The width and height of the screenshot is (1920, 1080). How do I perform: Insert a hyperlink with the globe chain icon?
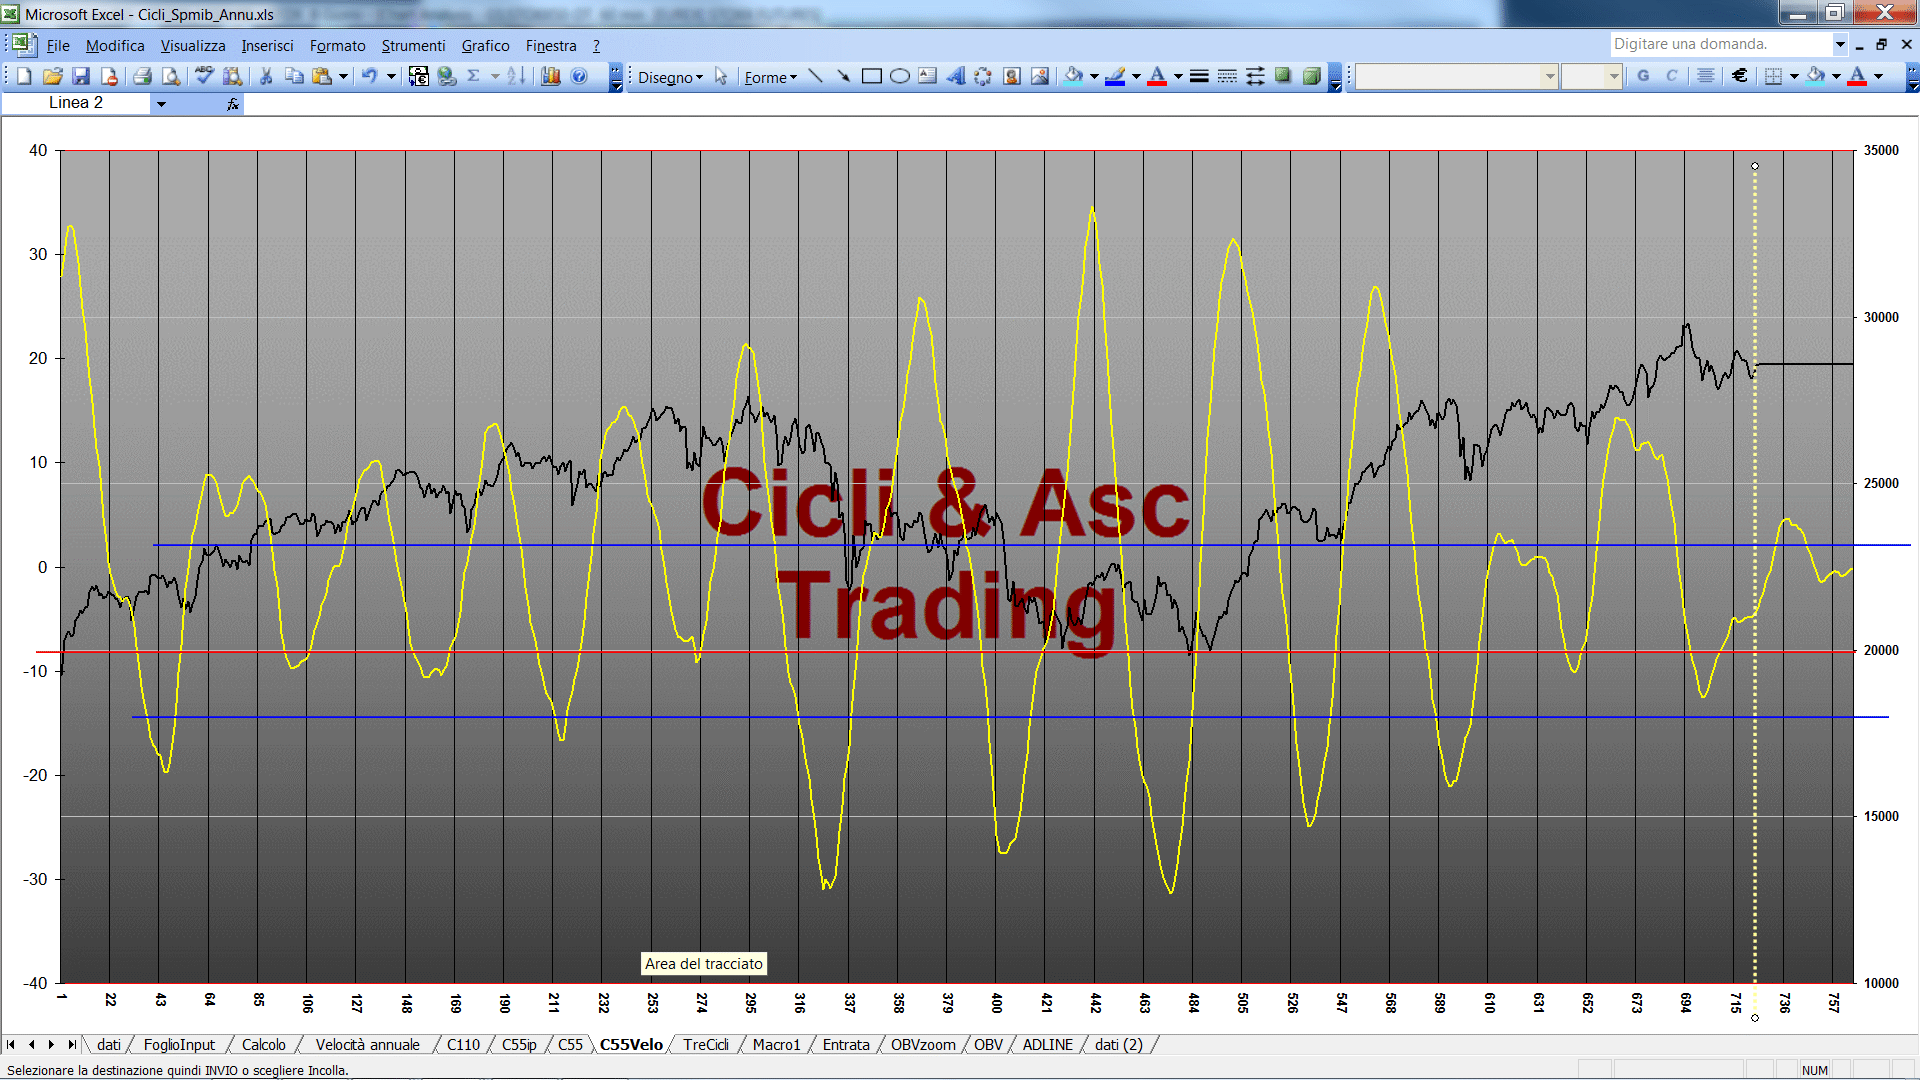tap(447, 76)
